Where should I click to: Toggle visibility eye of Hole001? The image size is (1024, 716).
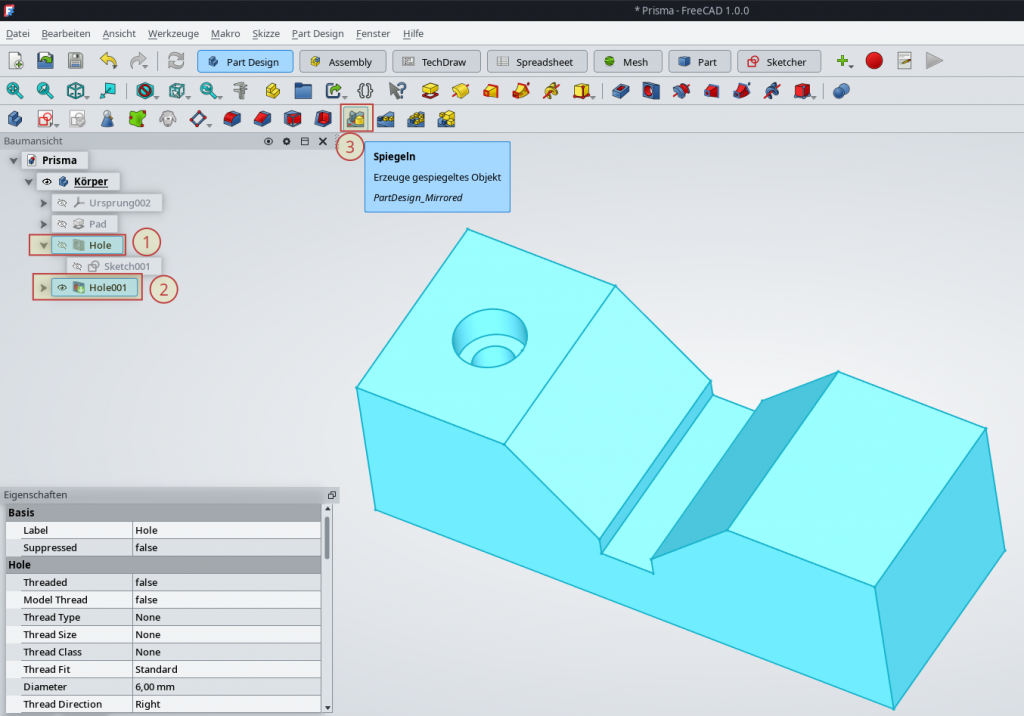61,288
